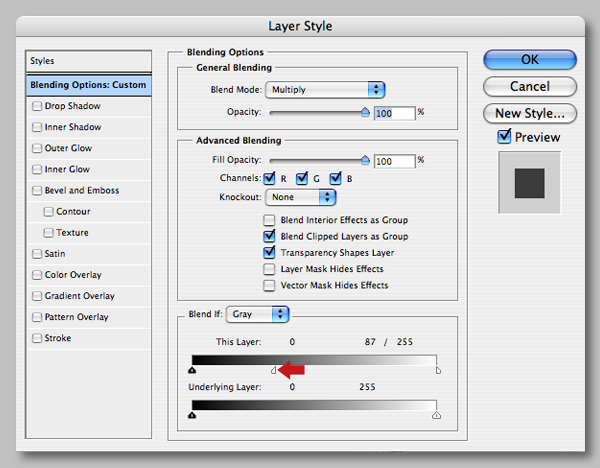Click the Opacity slider handle

pyautogui.click(x=365, y=112)
